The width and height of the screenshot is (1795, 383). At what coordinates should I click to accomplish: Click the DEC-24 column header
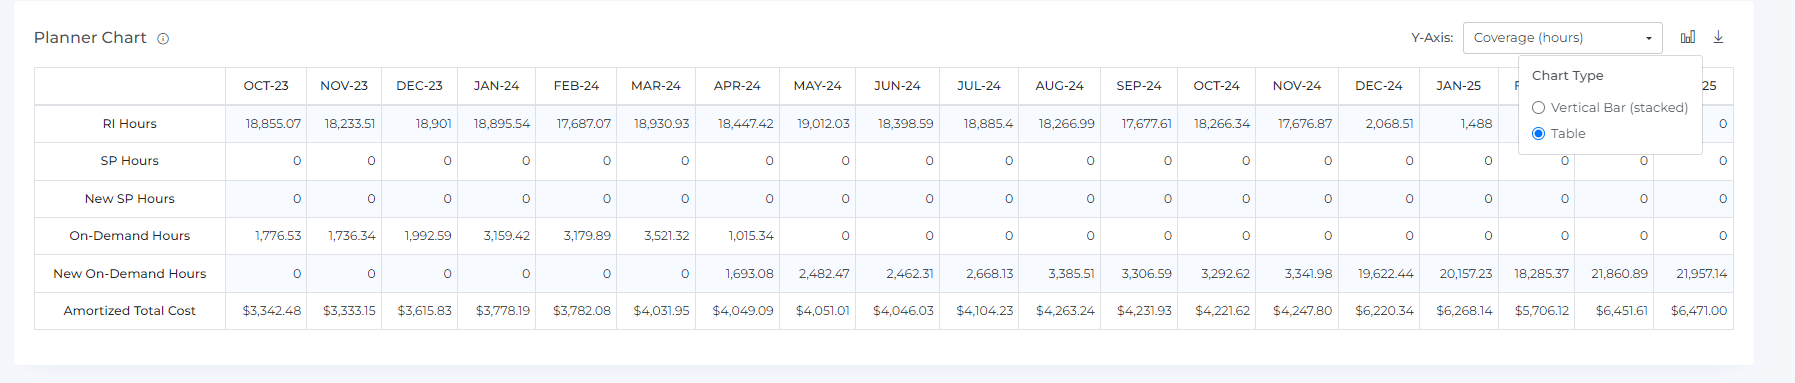pyautogui.click(x=1379, y=86)
